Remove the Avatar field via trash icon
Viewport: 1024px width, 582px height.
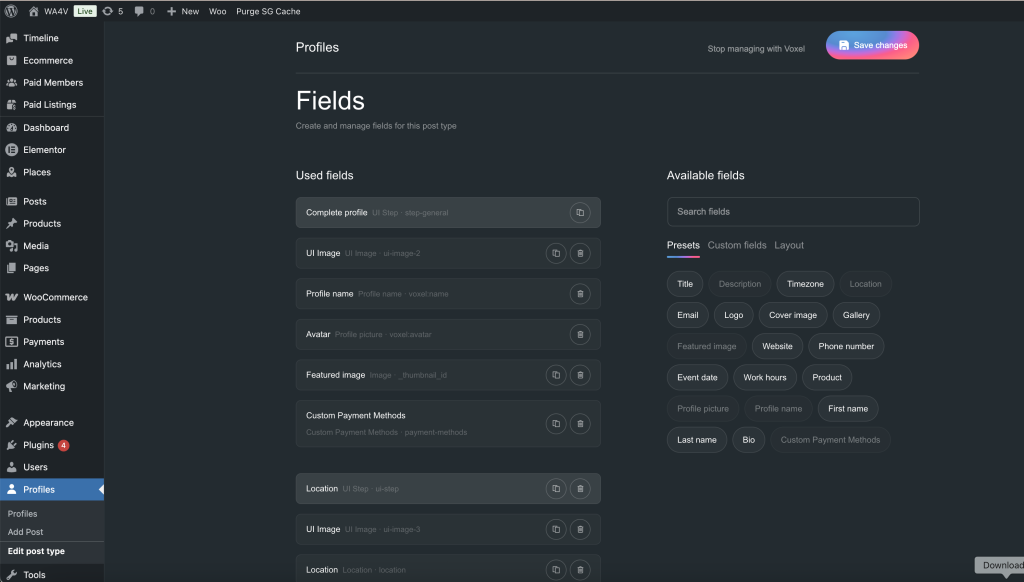(580, 335)
